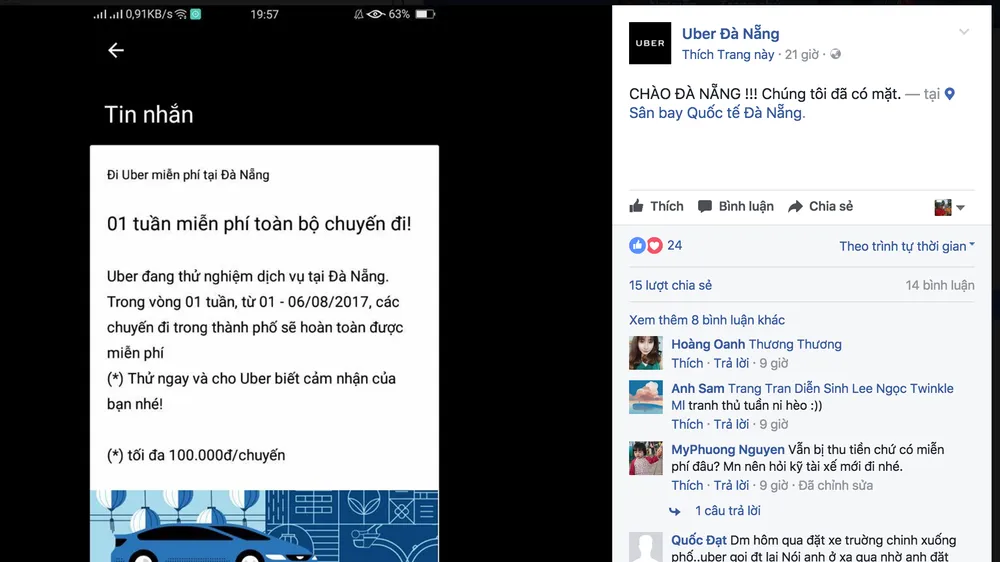Open Anh Sam profile name
The width and height of the screenshot is (1000, 562).
[698, 388]
